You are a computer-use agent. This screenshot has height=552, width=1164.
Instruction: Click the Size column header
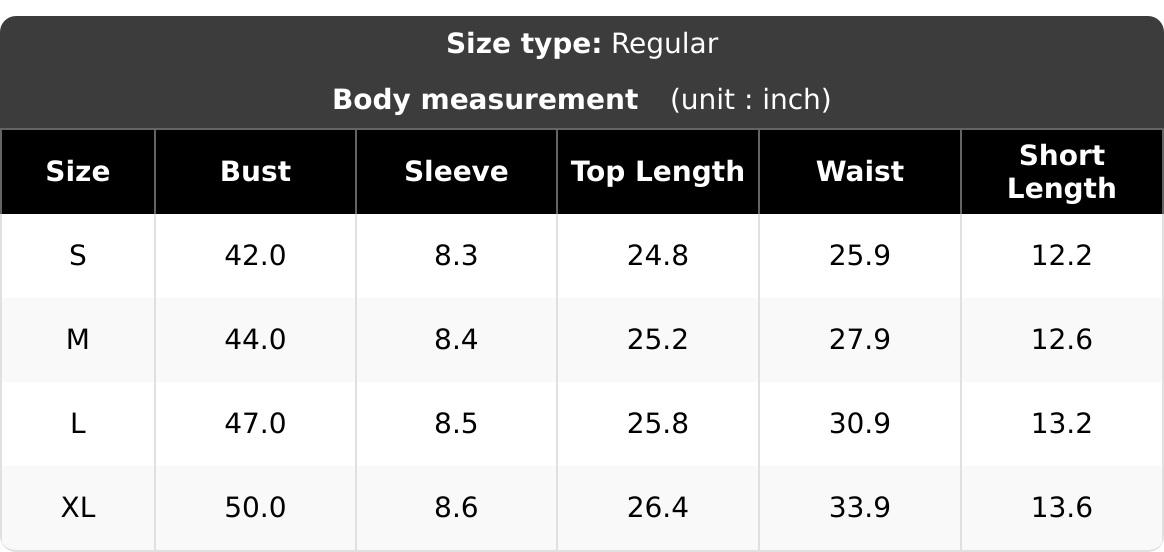click(x=78, y=171)
